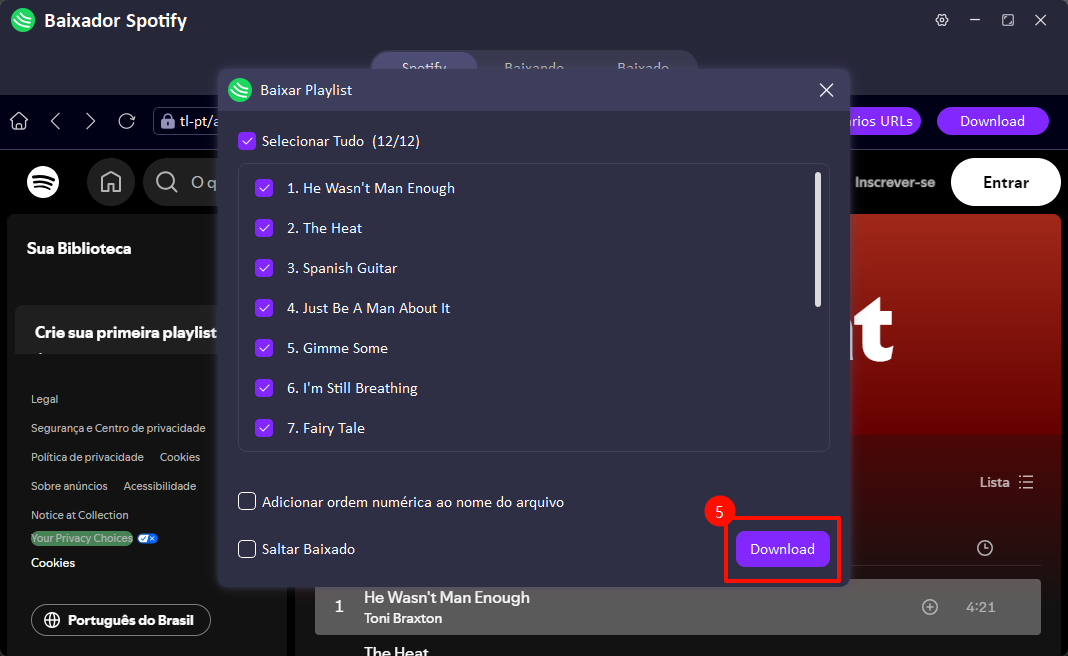Open Português do Brasil language selector

pyautogui.click(x=121, y=620)
